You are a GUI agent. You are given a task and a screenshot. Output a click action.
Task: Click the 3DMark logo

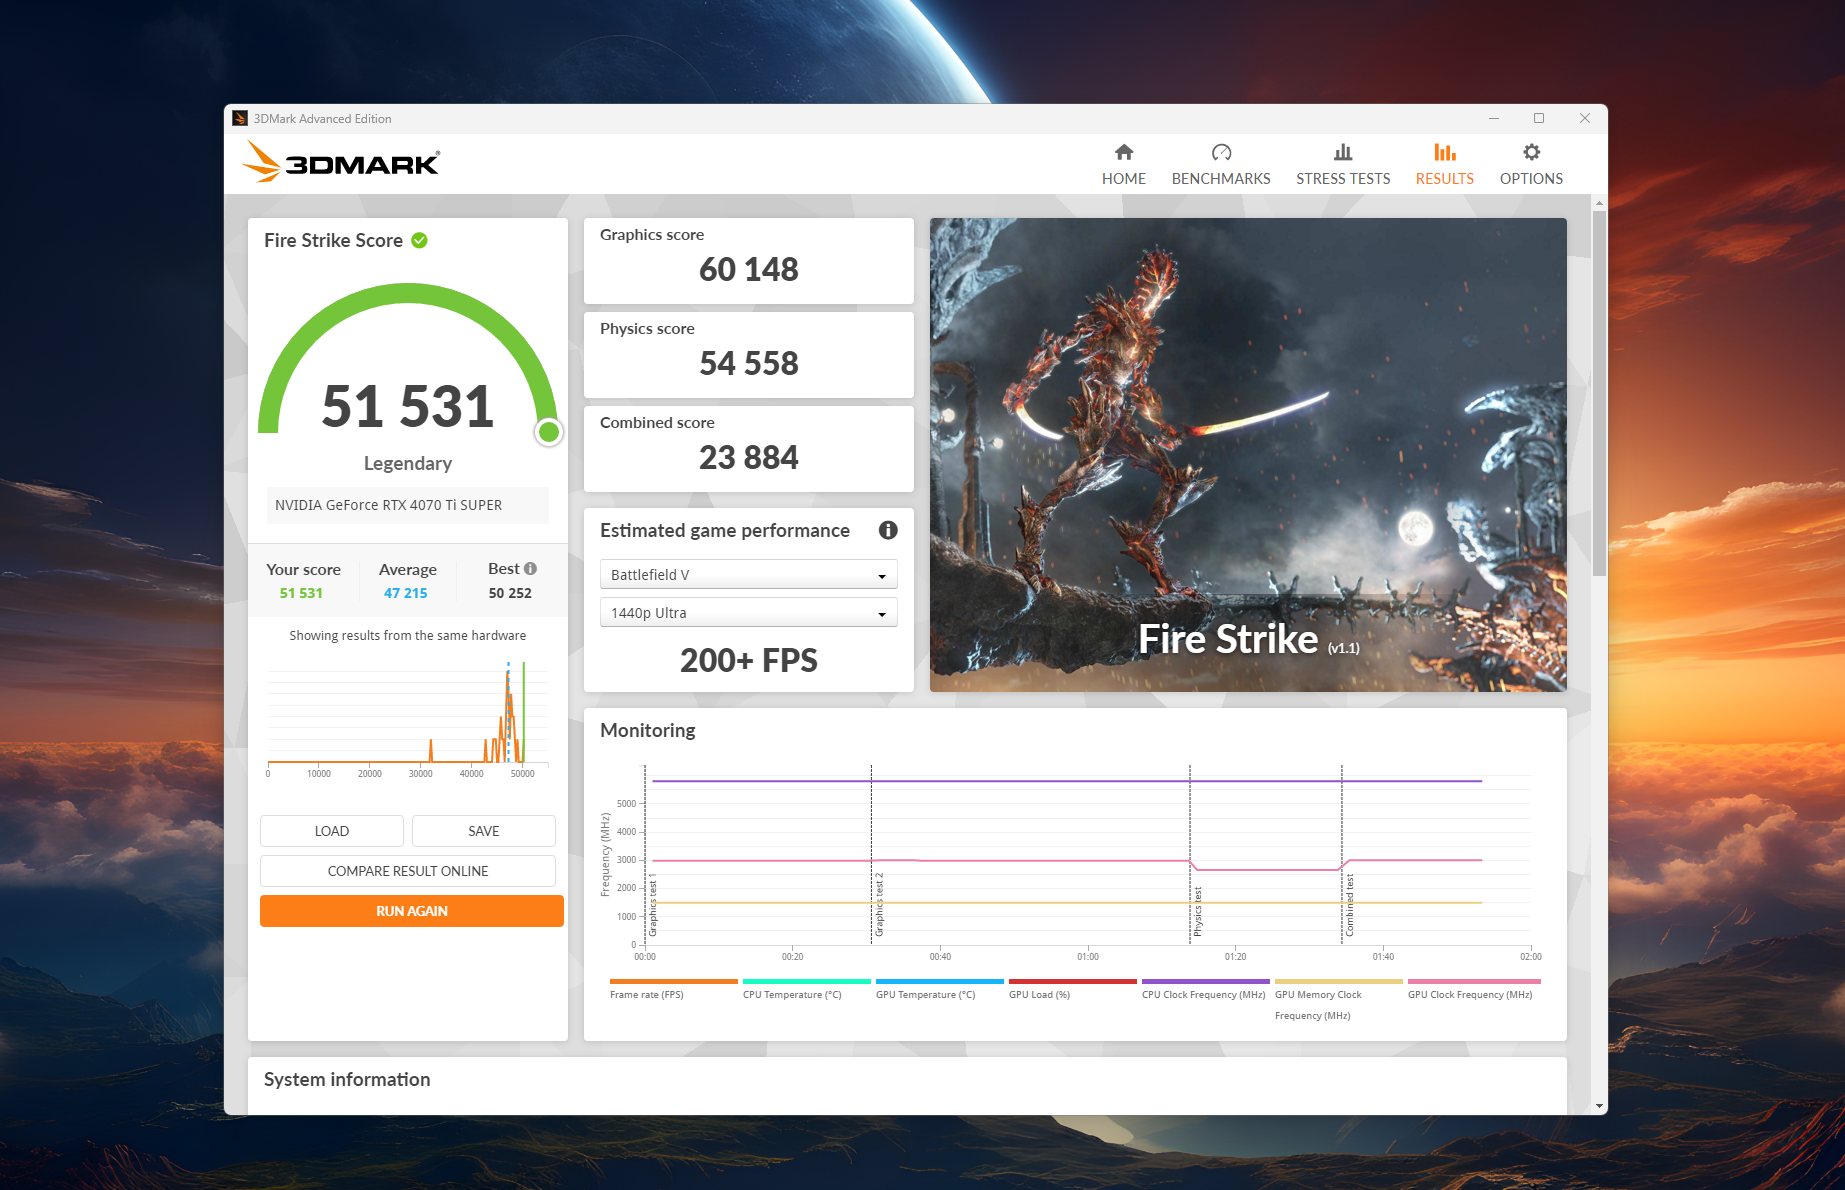[x=341, y=162]
